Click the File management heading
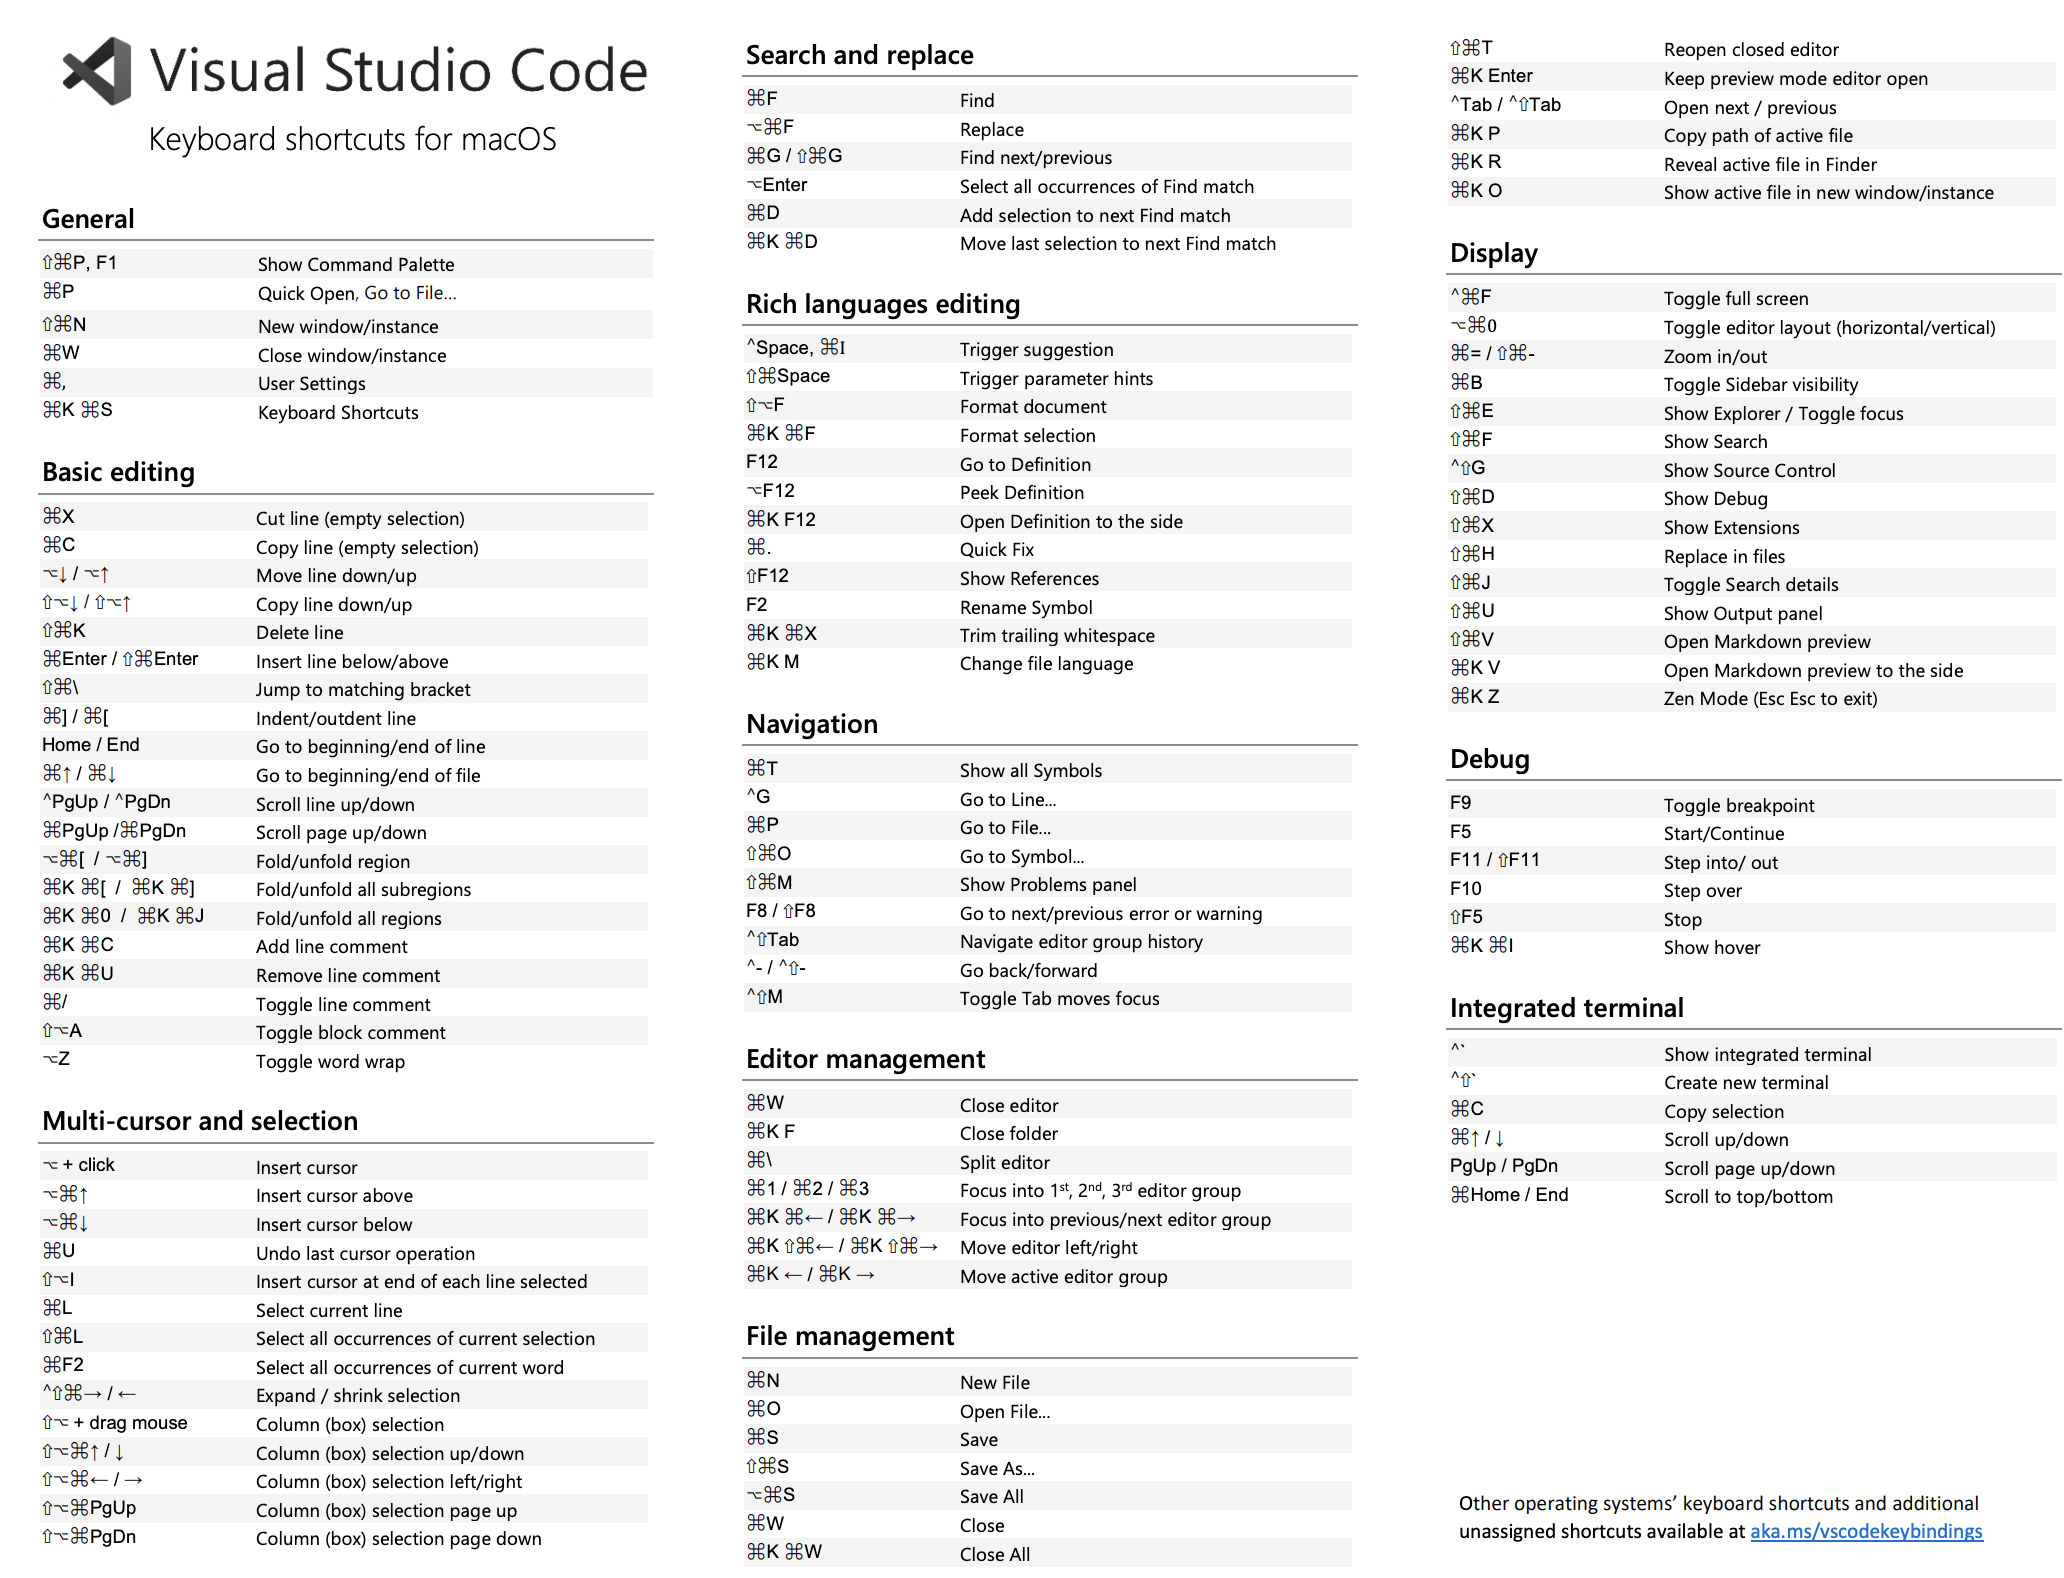The width and height of the screenshot is (2064, 1578). coord(850,1336)
